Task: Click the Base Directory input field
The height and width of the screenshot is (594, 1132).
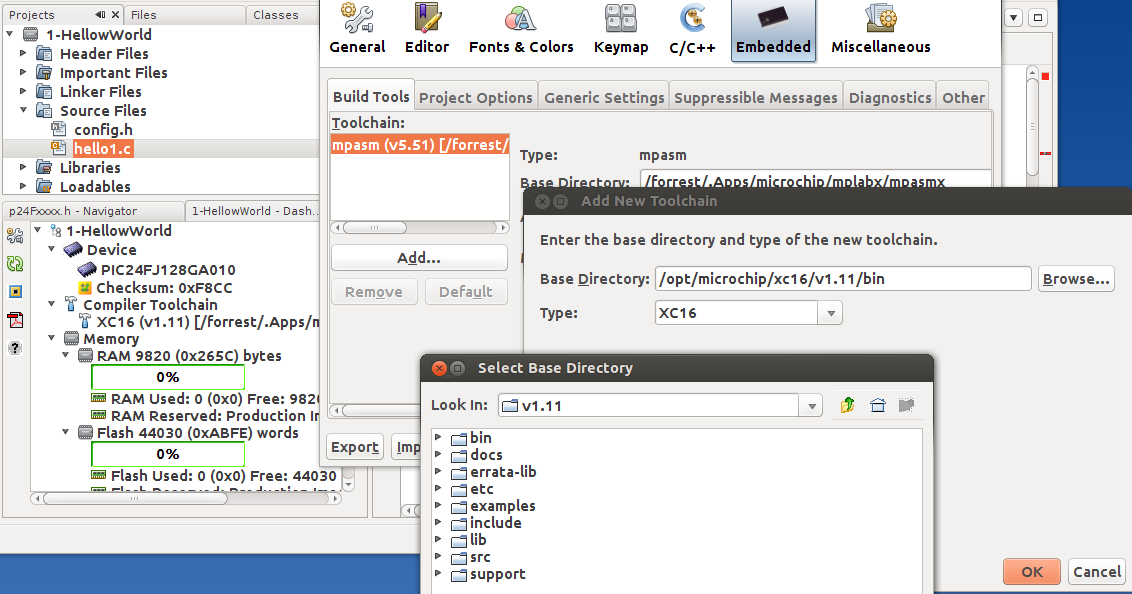Action: click(x=843, y=279)
